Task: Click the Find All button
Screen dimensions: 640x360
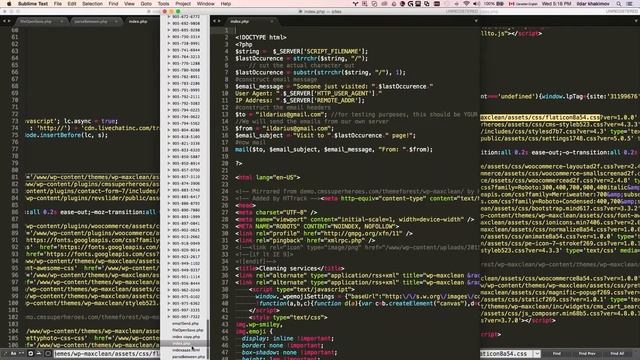Action: coord(617,353)
